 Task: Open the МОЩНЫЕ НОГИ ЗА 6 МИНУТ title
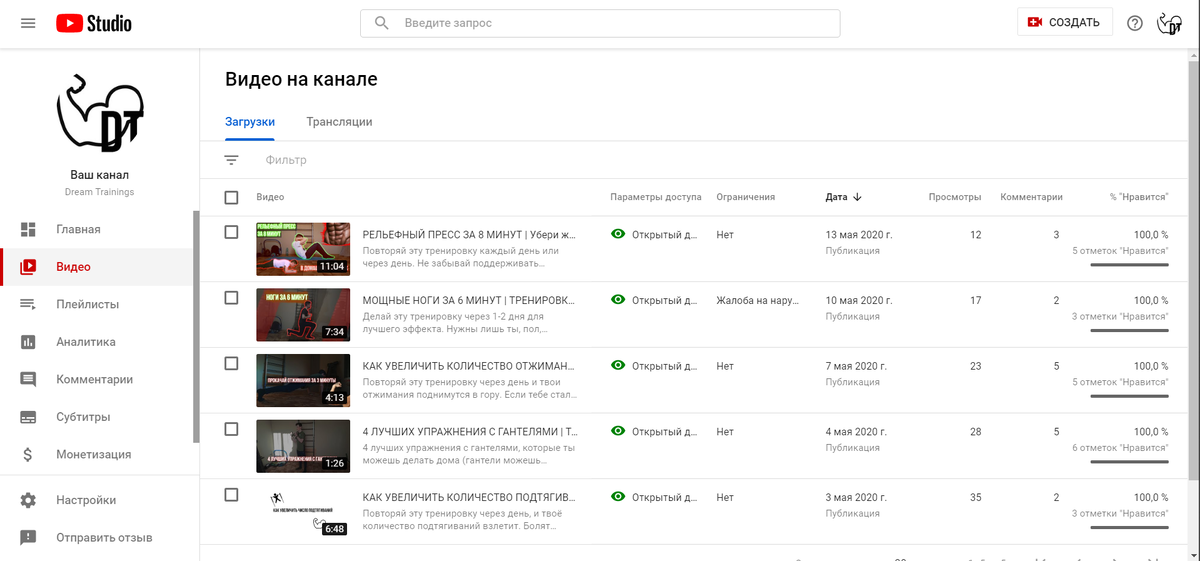coord(469,301)
